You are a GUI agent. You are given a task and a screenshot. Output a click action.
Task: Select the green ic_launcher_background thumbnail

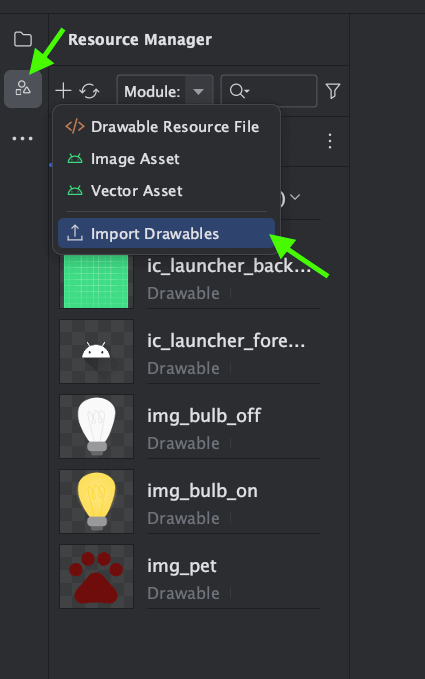pyautogui.click(x=96, y=281)
